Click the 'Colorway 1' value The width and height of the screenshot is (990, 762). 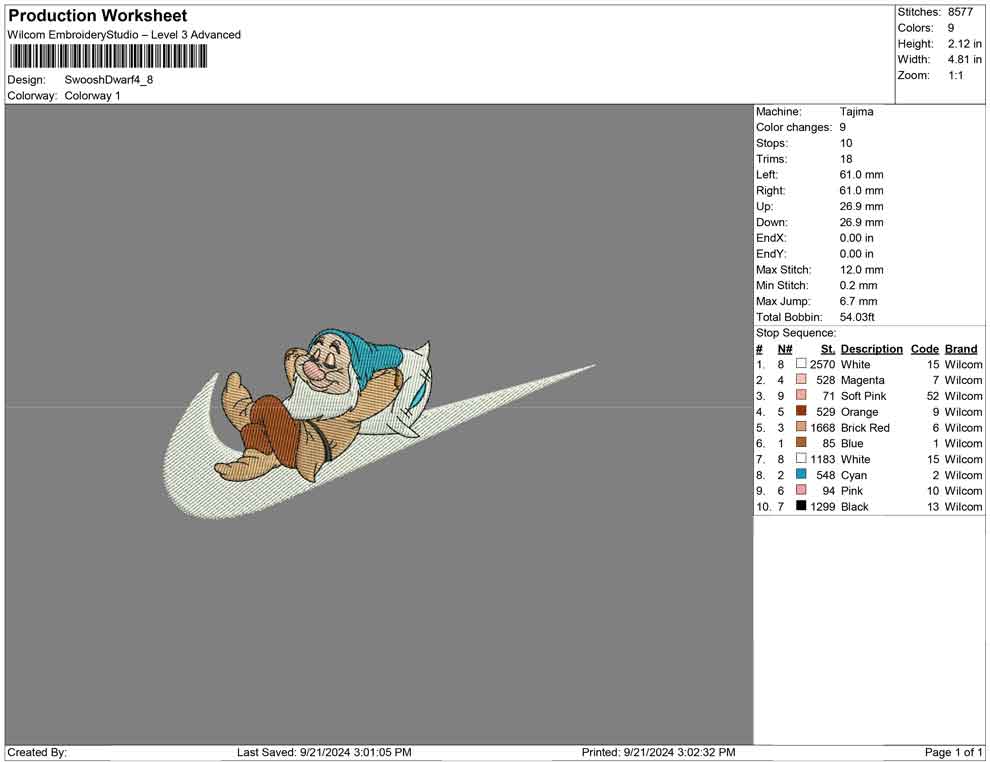pos(92,95)
